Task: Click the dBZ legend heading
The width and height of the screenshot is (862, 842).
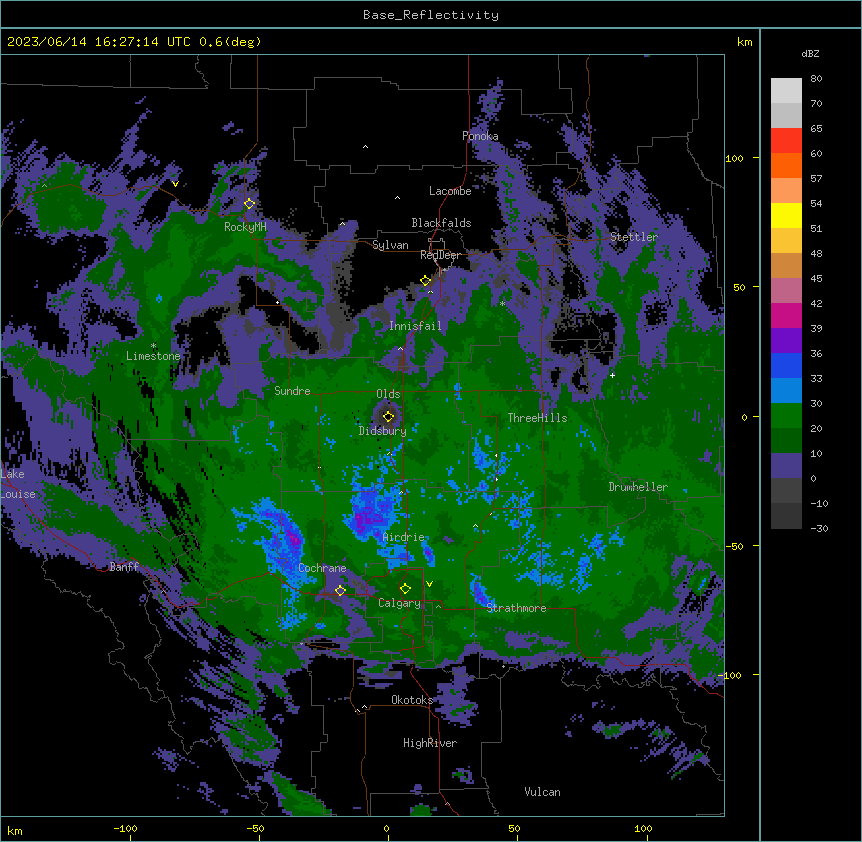Action: pos(810,54)
